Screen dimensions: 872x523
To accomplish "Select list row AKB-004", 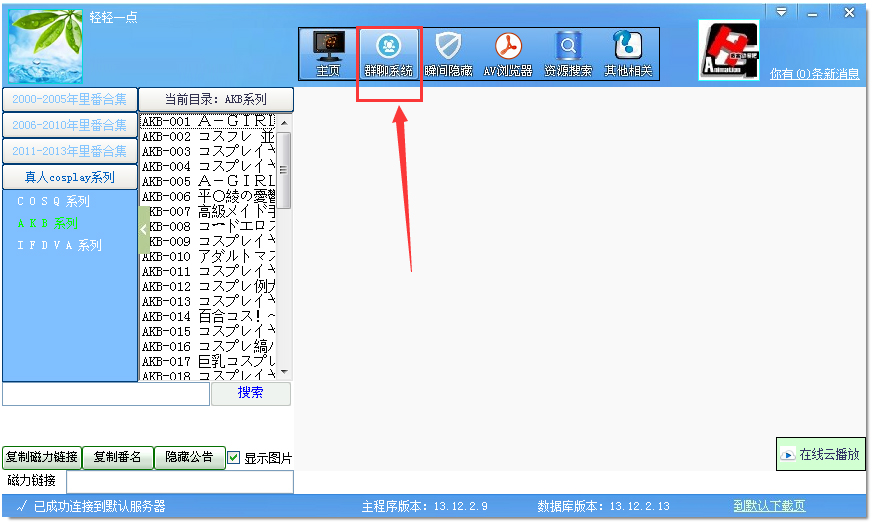I will click(208, 166).
